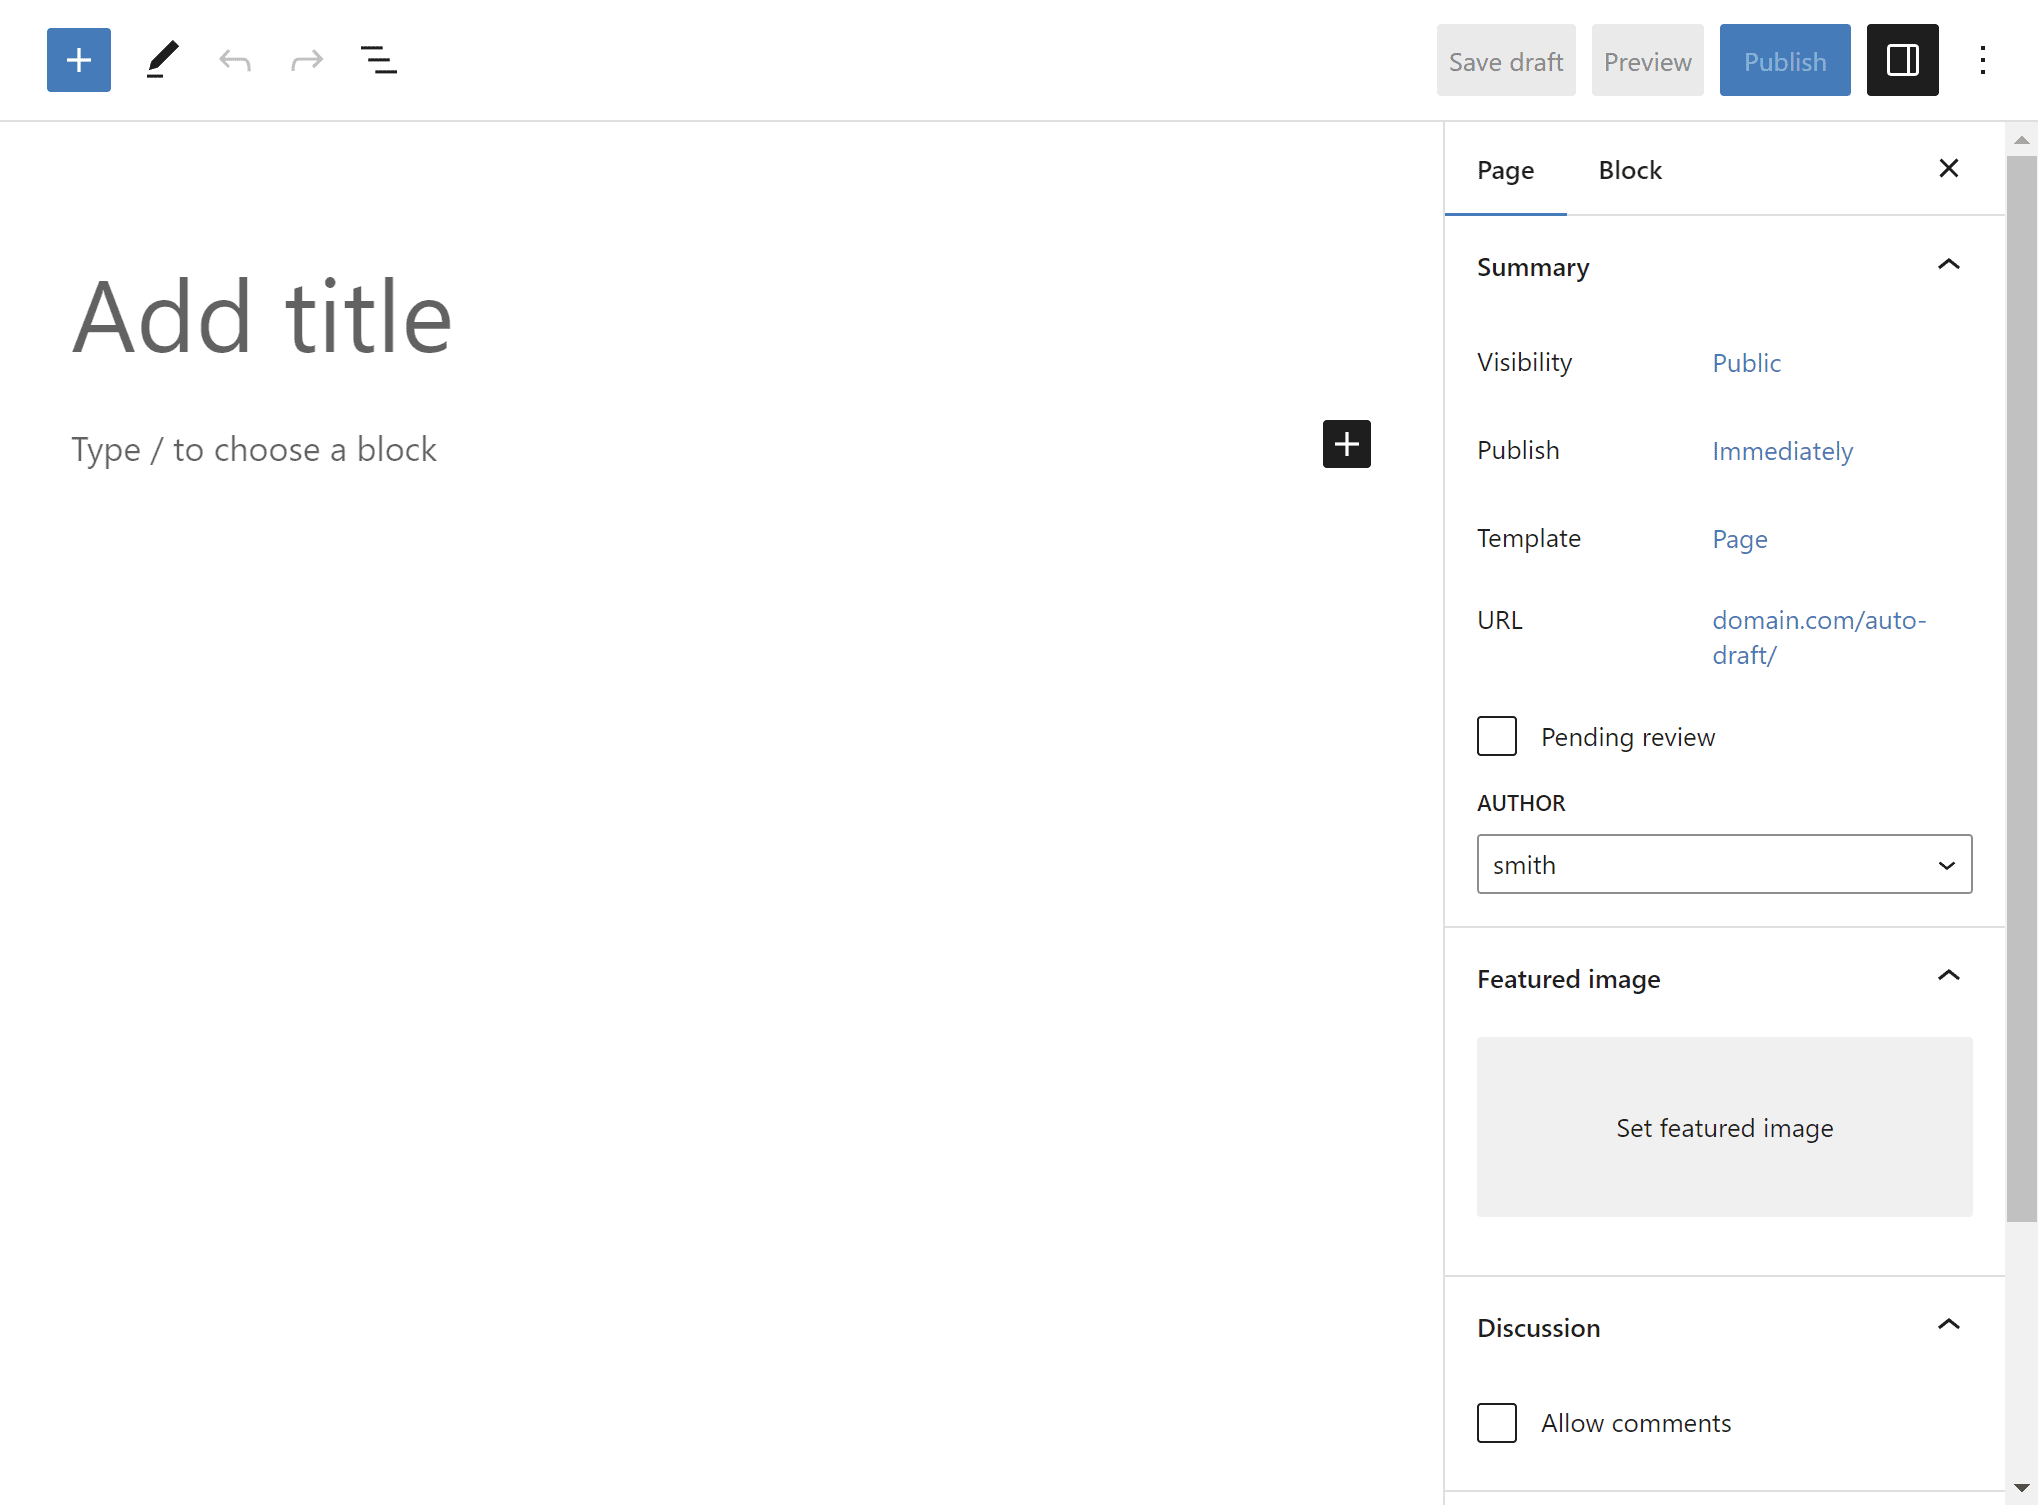Image resolution: width=2038 pixels, height=1505 pixels.
Task: Click the Publish button
Action: (x=1784, y=61)
